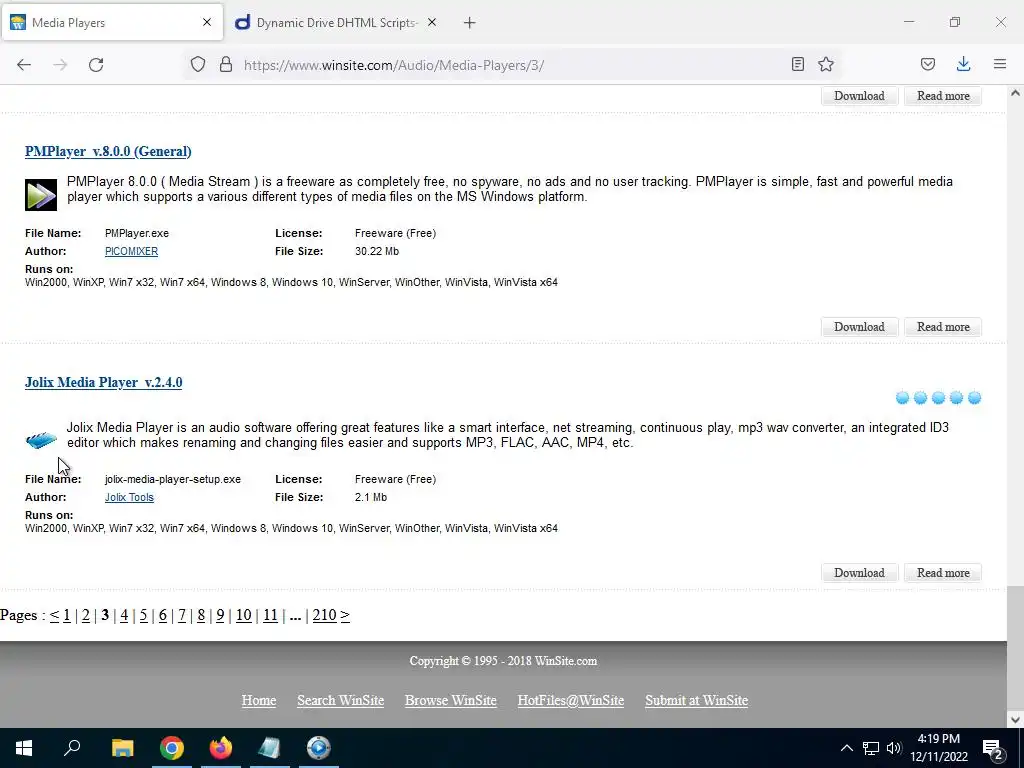Open volume control tray icon
1024x768 pixels.
894,748
